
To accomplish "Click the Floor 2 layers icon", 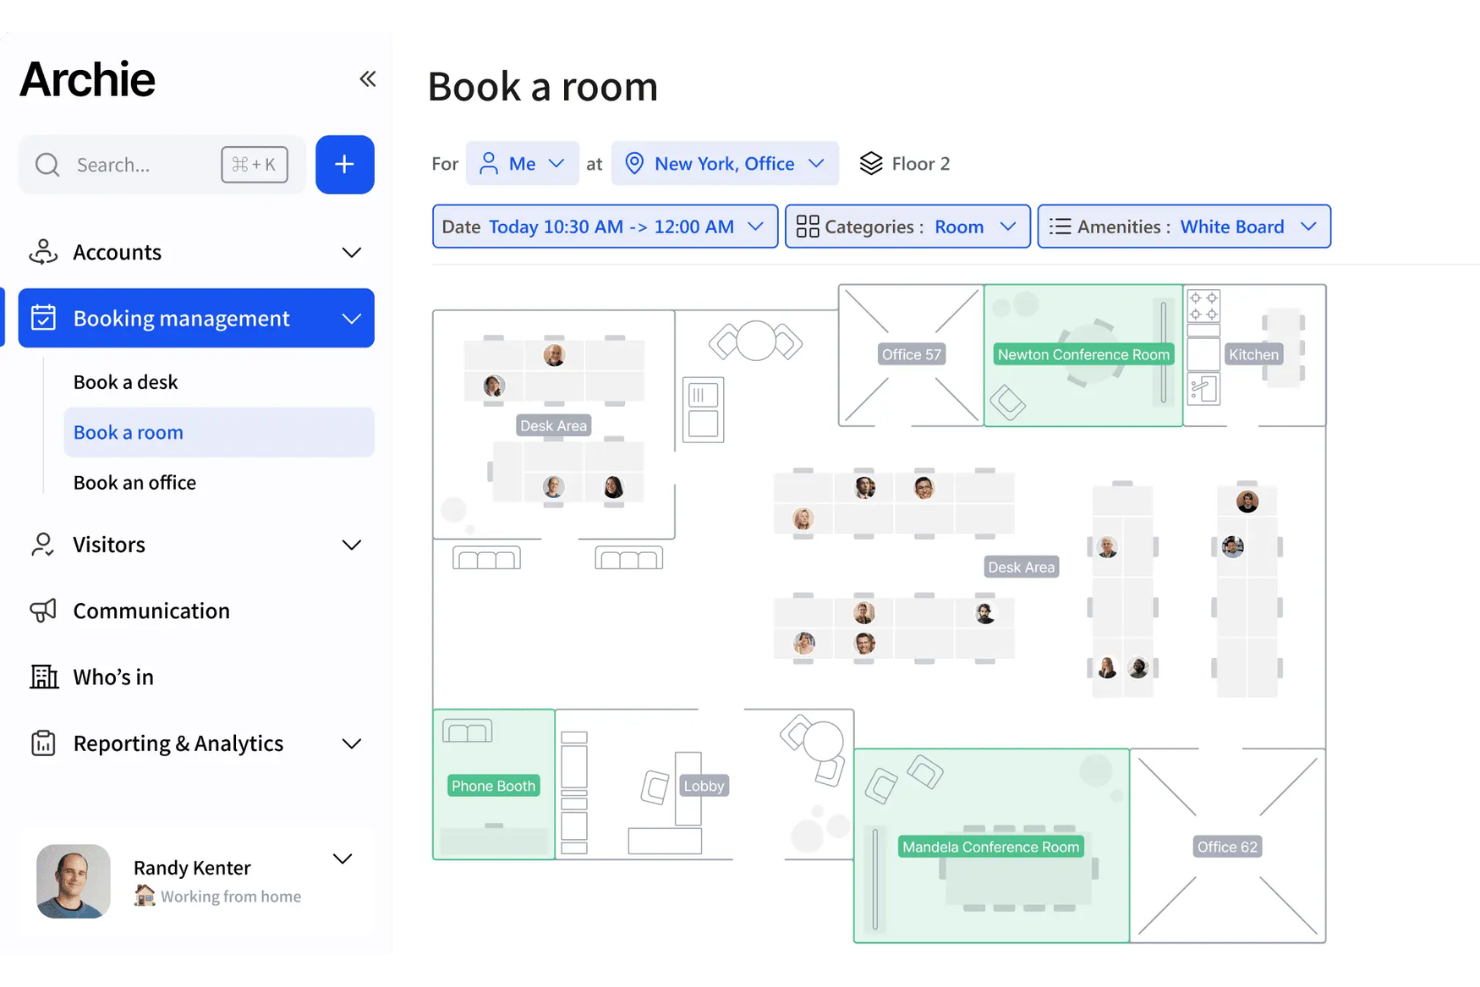I will click(x=871, y=163).
